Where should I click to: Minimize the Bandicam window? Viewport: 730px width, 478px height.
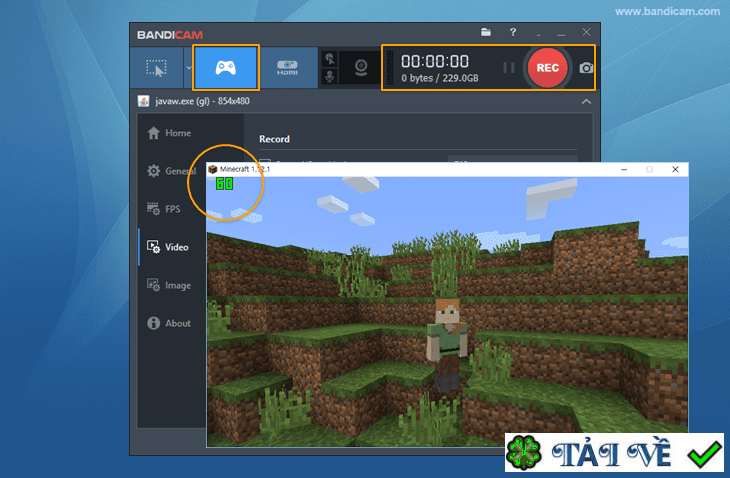click(x=561, y=33)
